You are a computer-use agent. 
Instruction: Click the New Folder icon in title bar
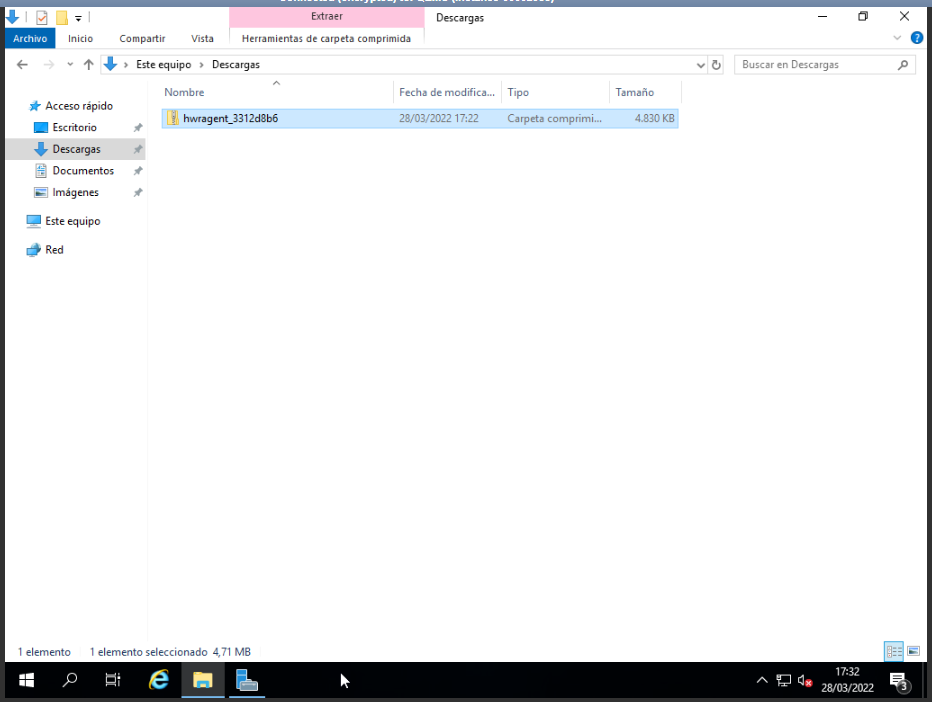(61, 18)
